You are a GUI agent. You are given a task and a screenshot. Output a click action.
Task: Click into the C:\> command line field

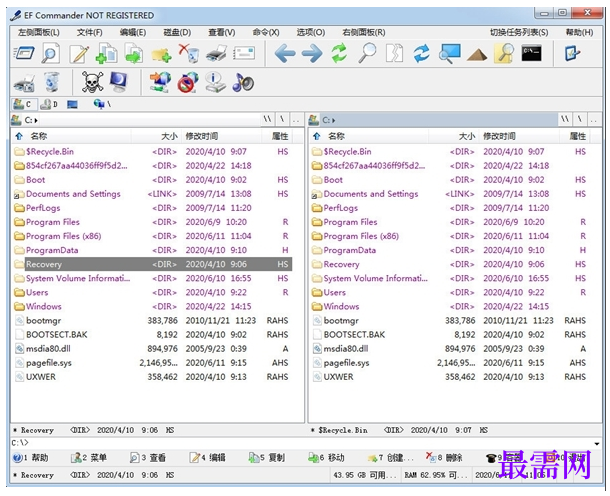coord(303,443)
